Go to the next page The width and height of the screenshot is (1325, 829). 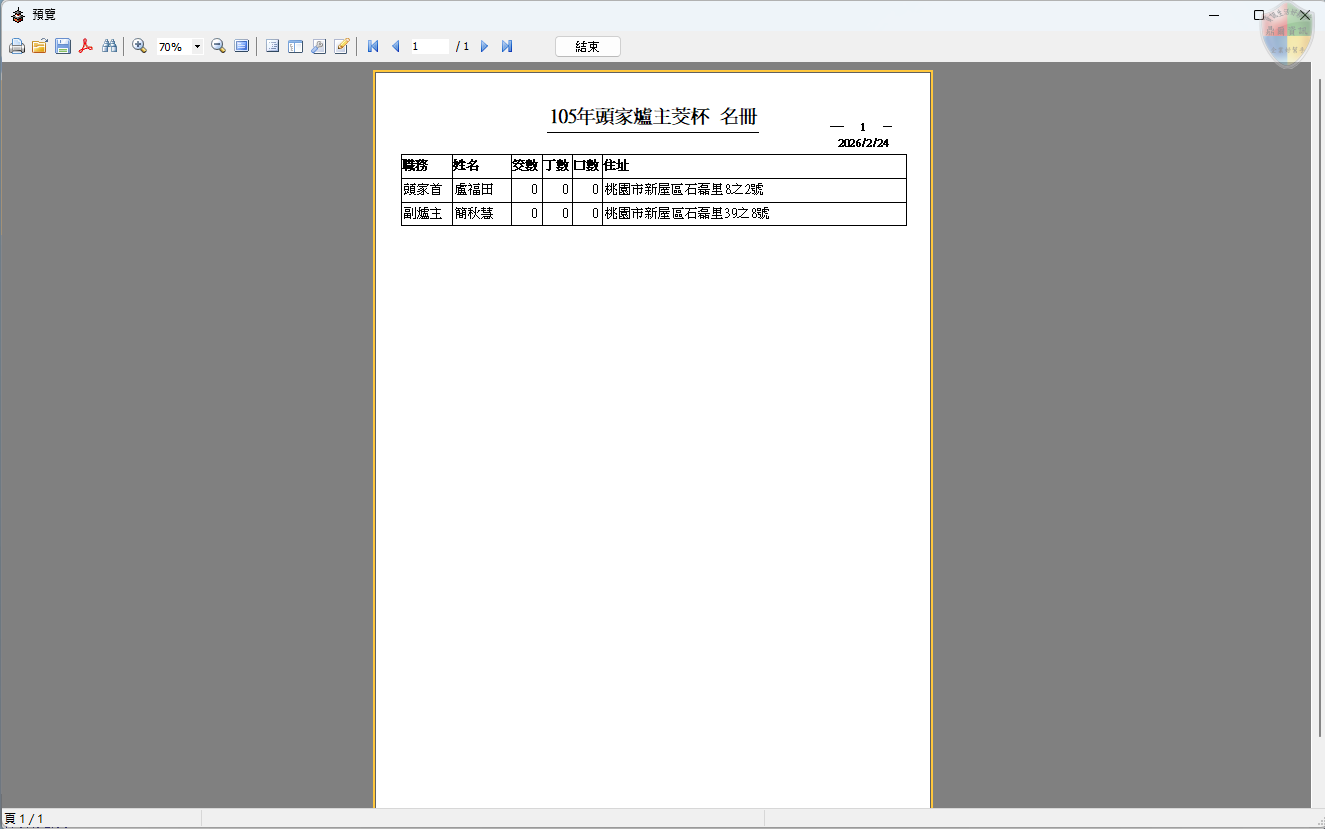[485, 46]
